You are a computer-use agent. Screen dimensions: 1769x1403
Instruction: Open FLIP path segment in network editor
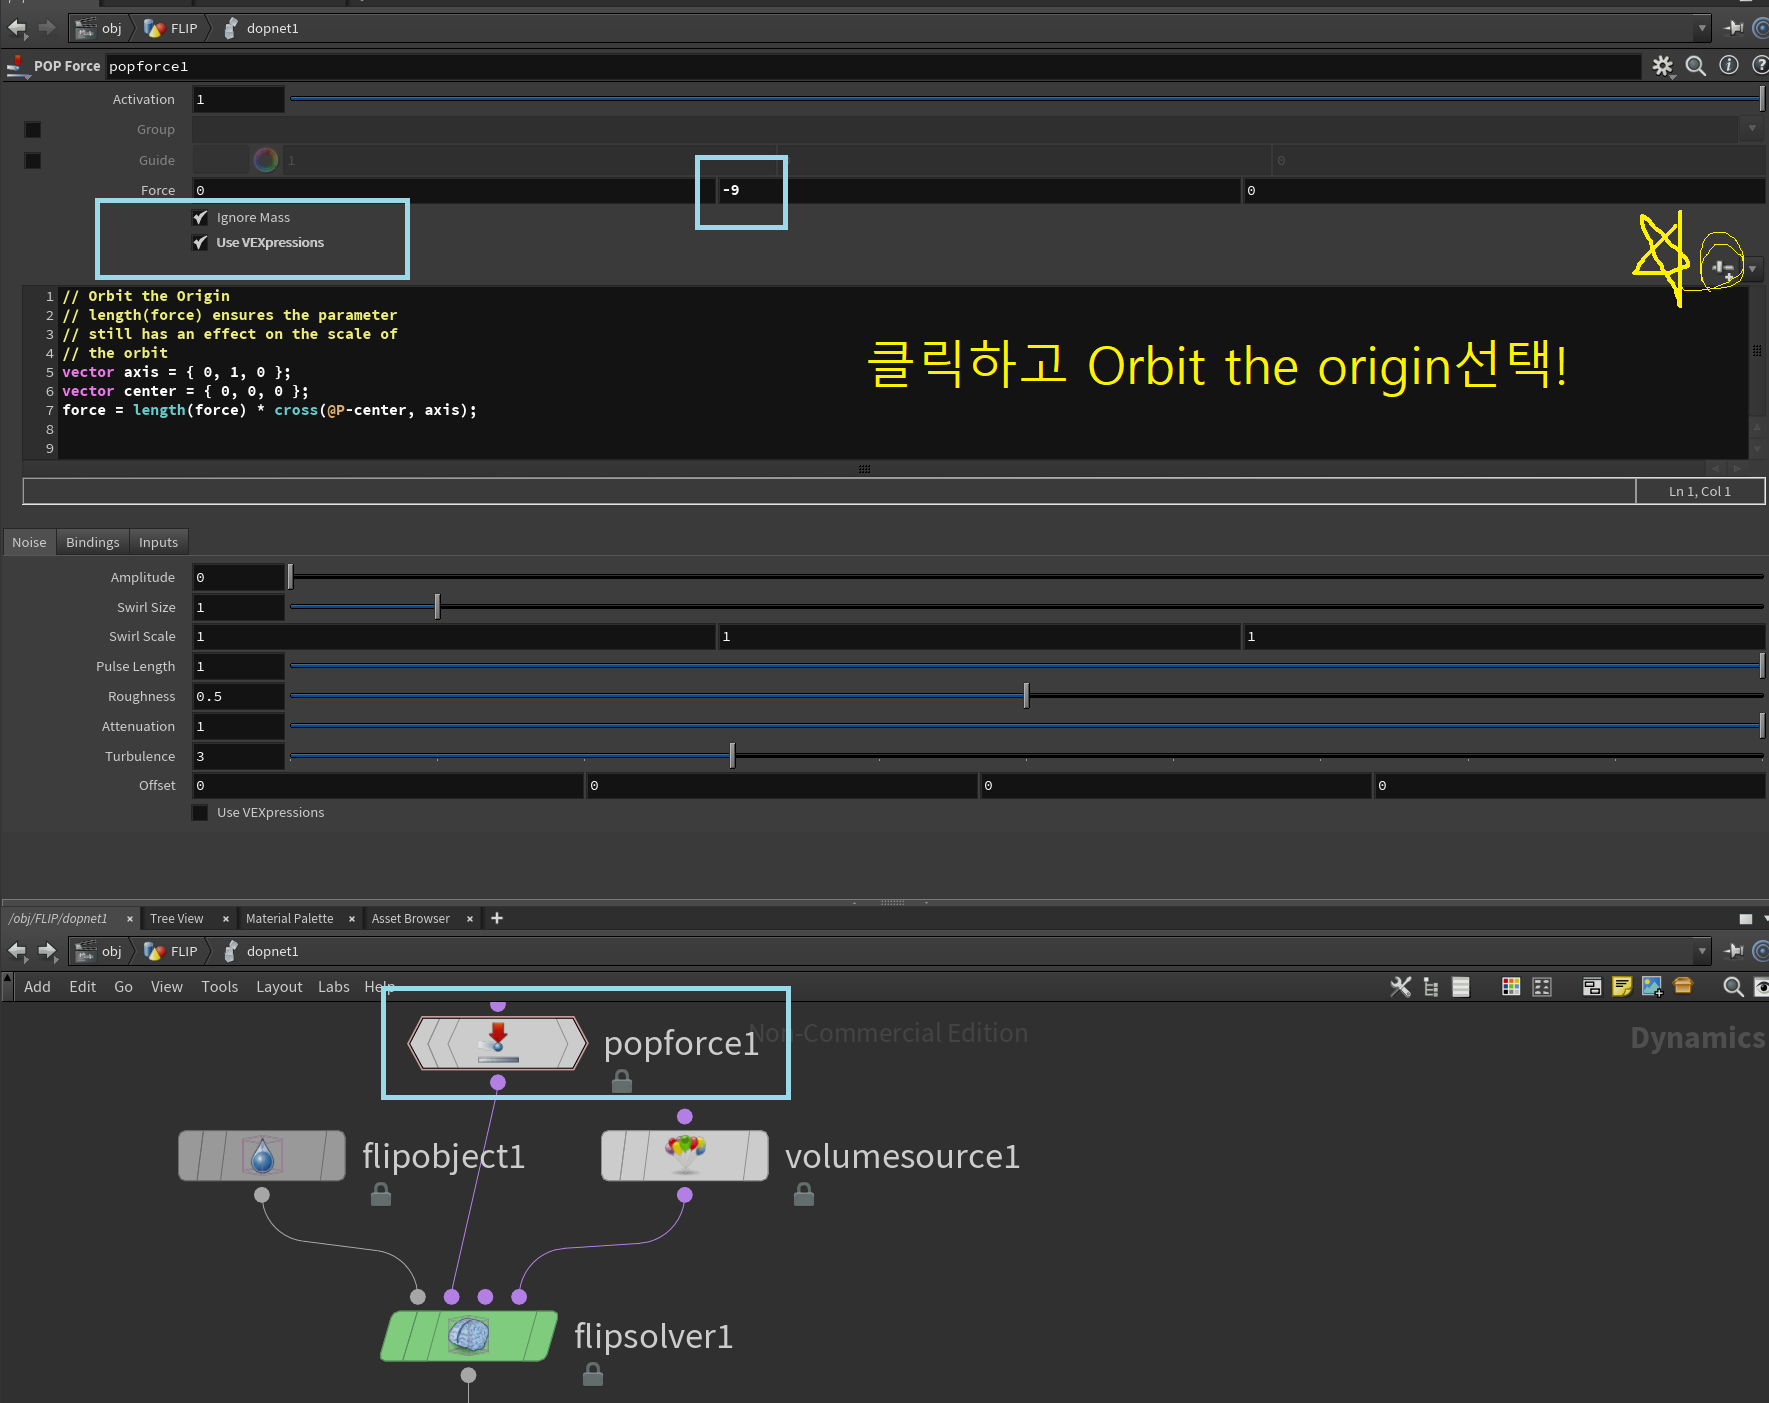coord(171,951)
